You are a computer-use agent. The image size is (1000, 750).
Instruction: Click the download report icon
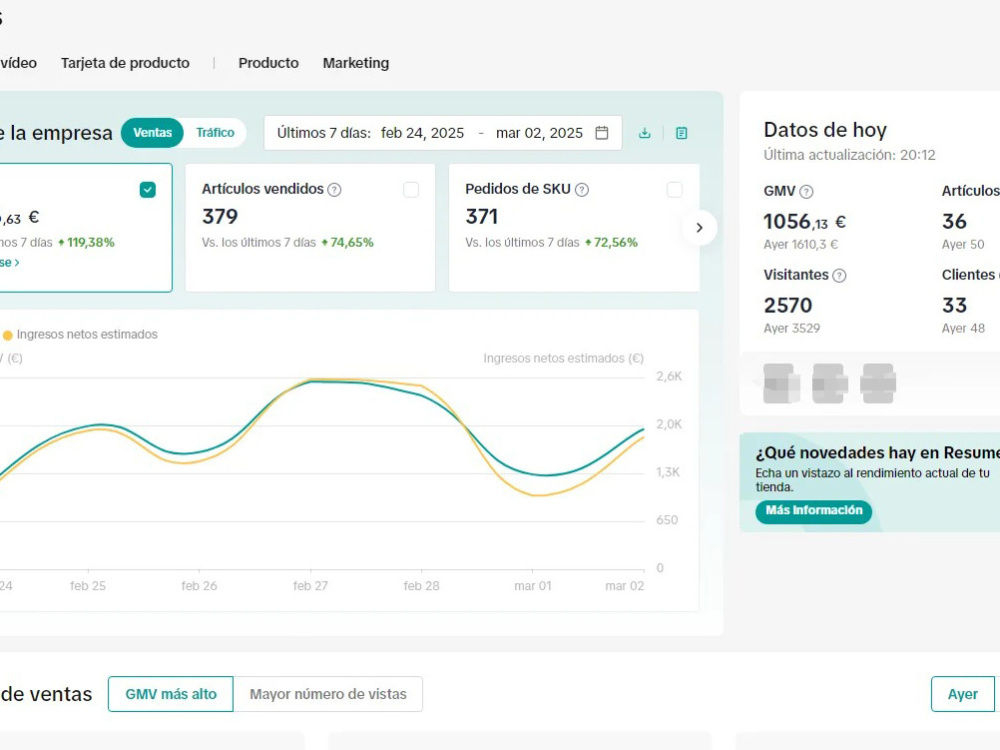click(x=645, y=133)
